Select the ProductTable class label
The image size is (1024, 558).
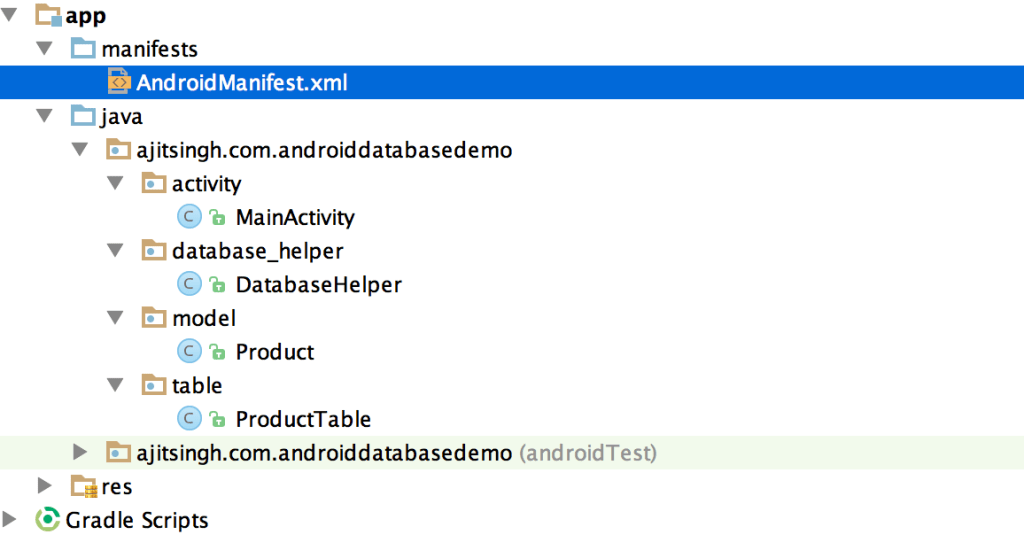pos(303,419)
